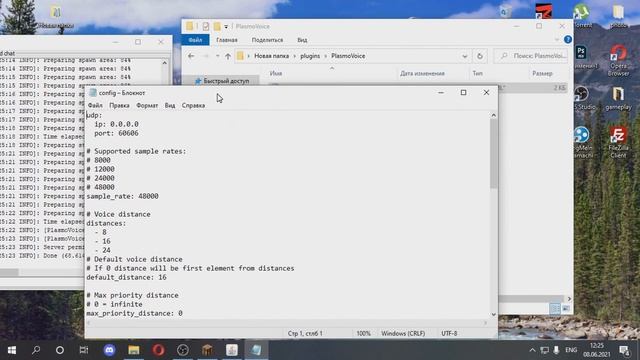Click the Explorer search box Поиск: PlasmoVoice
640x360 pixels.
click(x=531, y=56)
